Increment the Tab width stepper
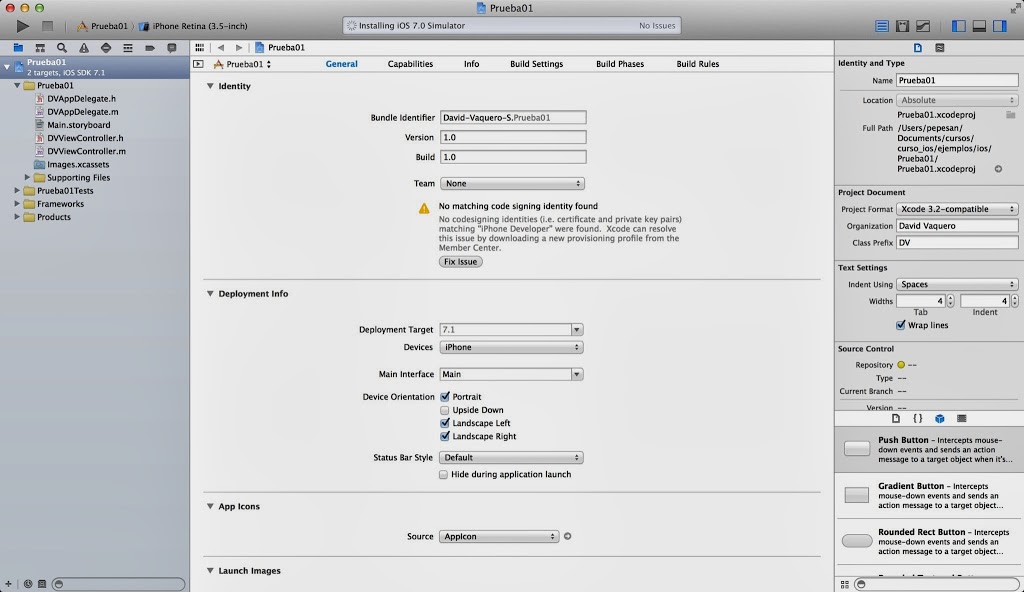Viewport: 1024px width, 592px height. pyautogui.click(x=950, y=298)
